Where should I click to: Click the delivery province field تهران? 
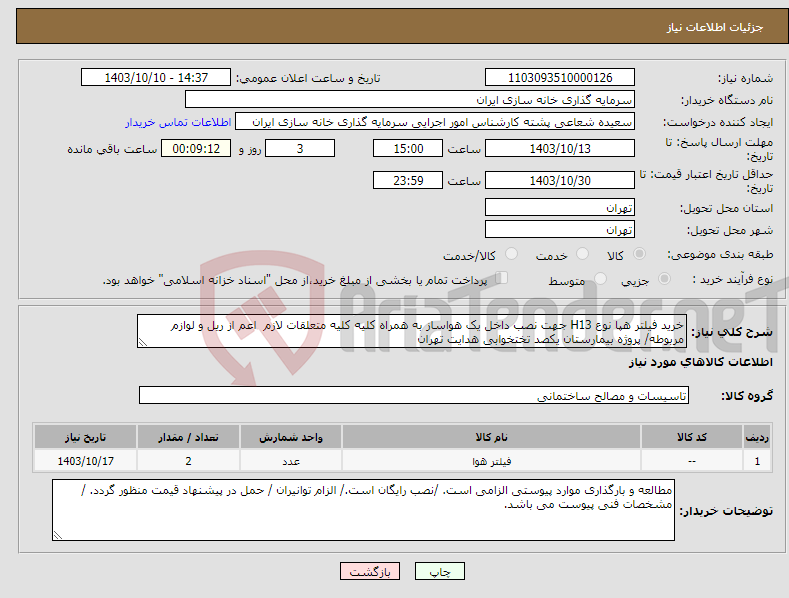click(x=560, y=207)
